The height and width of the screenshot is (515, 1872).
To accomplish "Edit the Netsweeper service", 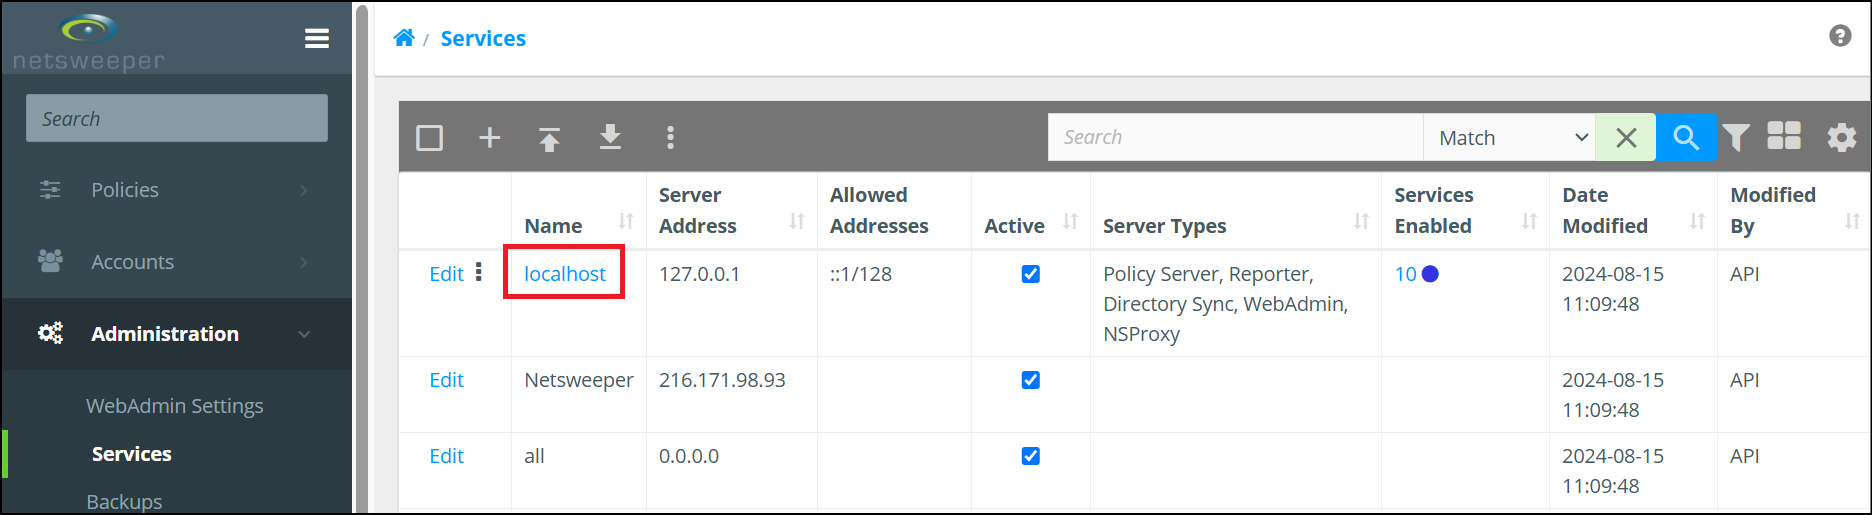I will click(446, 380).
